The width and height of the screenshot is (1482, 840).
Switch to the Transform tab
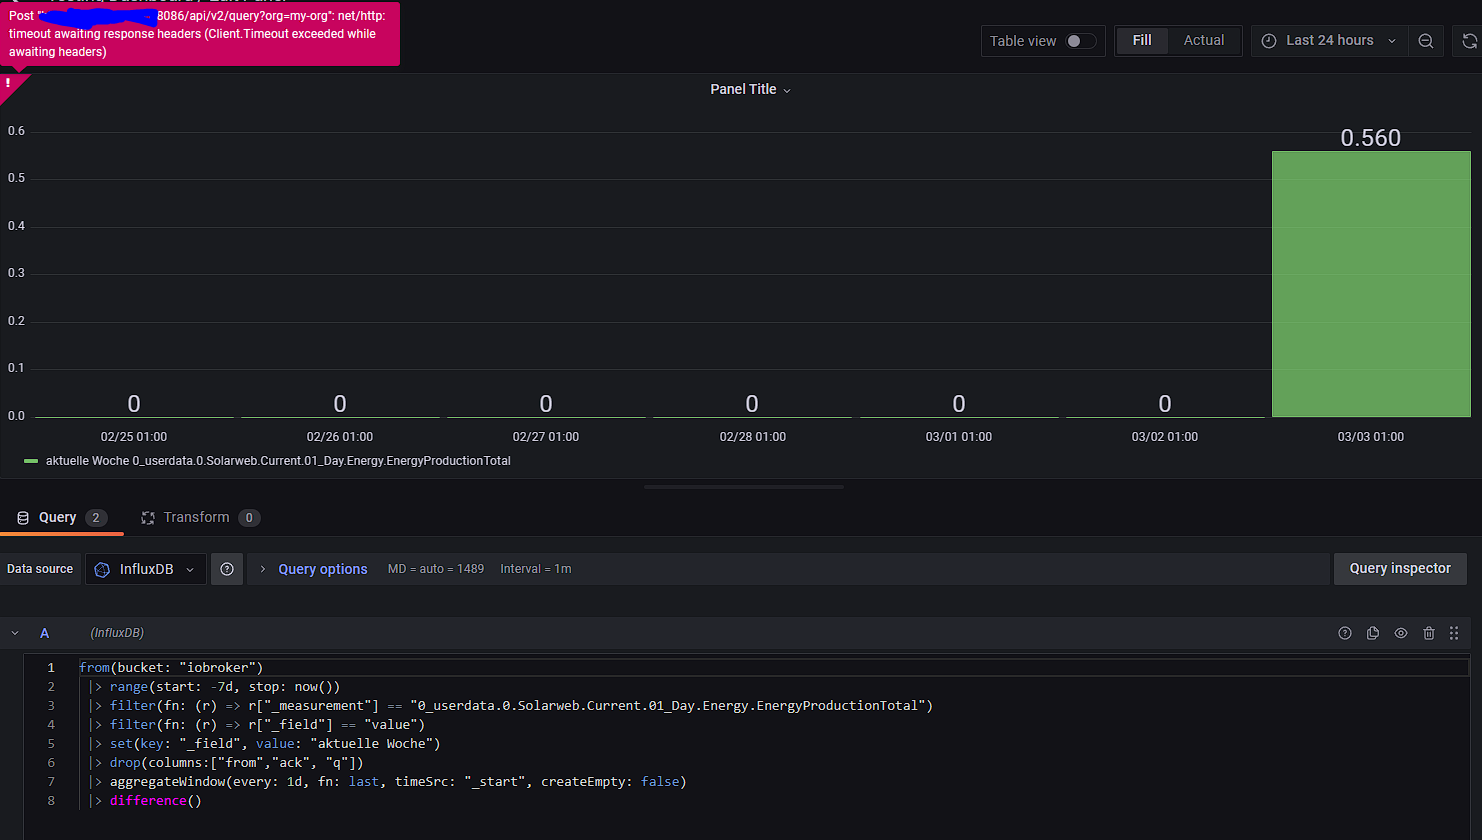200,517
